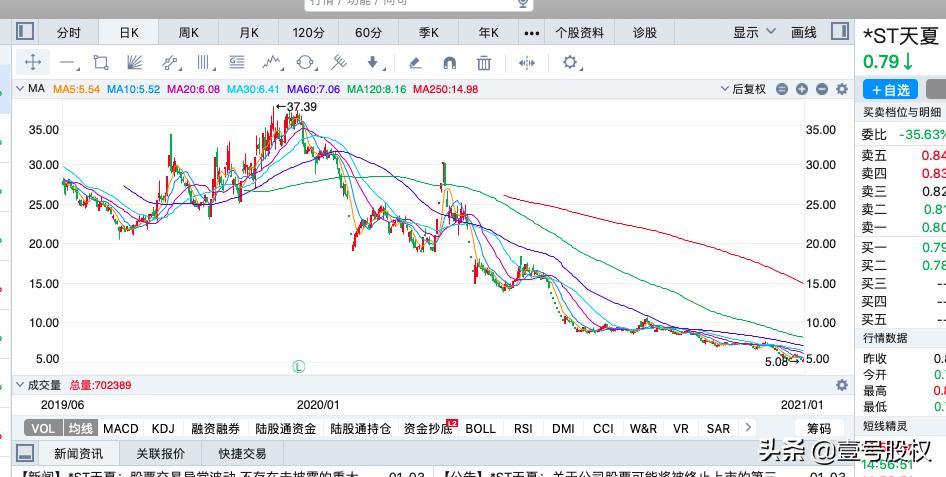Click the green L marker on chart
The image size is (946, 477).
[299, 366]
